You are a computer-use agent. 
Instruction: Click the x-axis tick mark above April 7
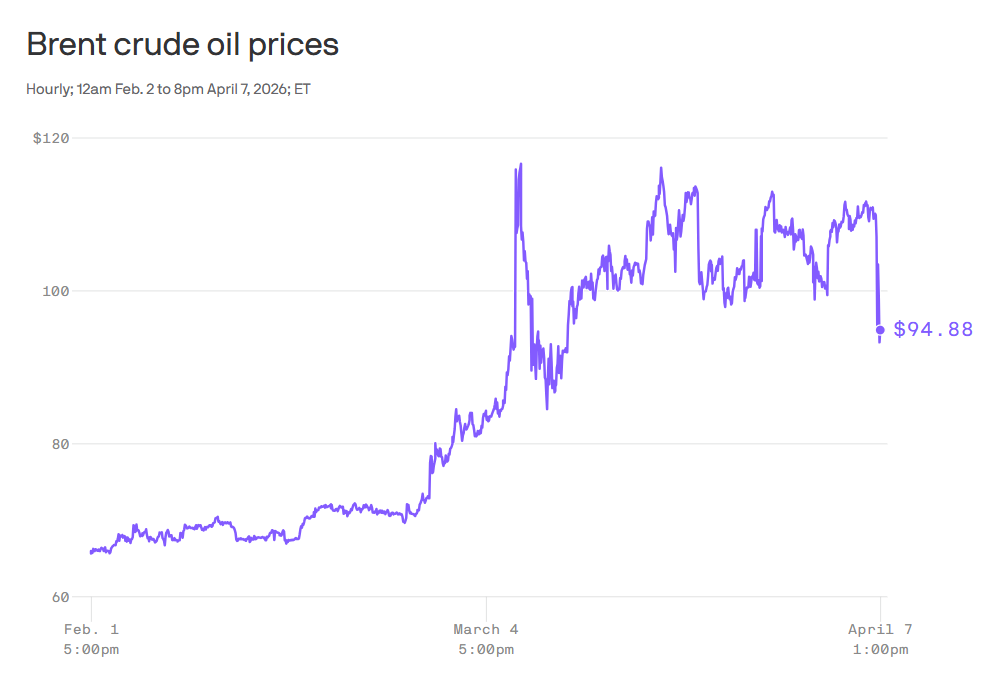tap(880, 603)
